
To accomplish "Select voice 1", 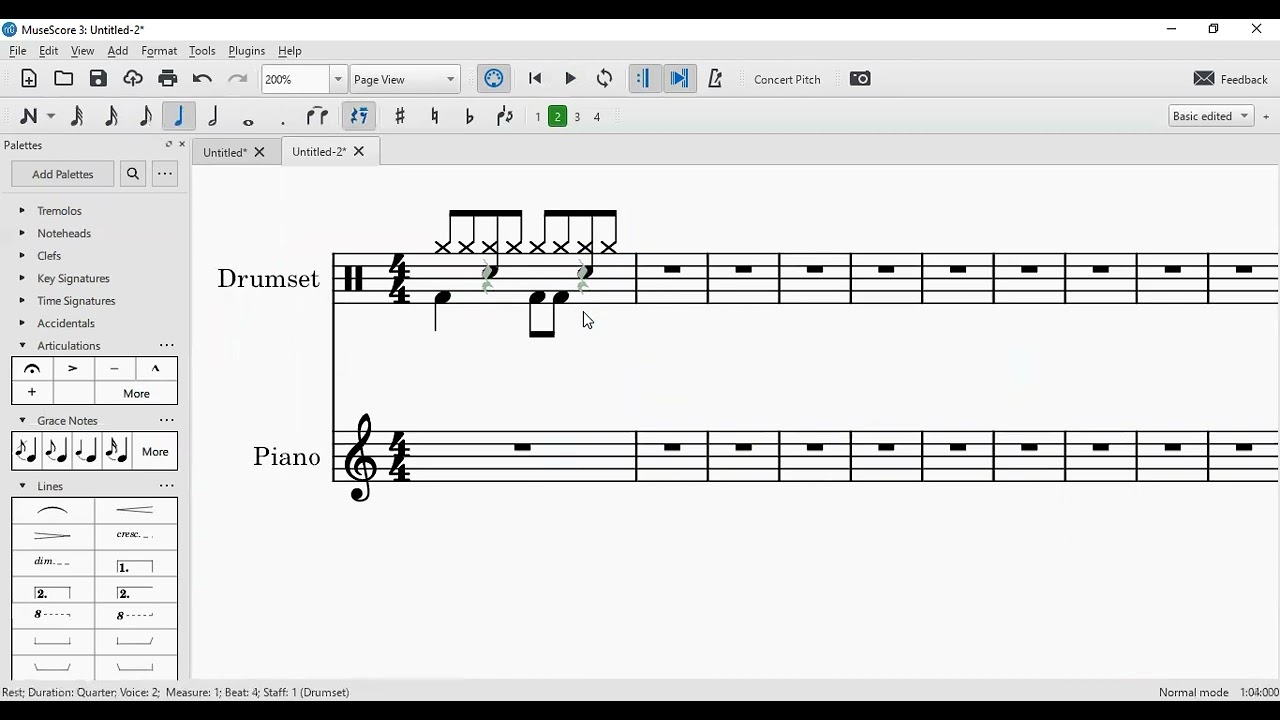I will (538, 117).
